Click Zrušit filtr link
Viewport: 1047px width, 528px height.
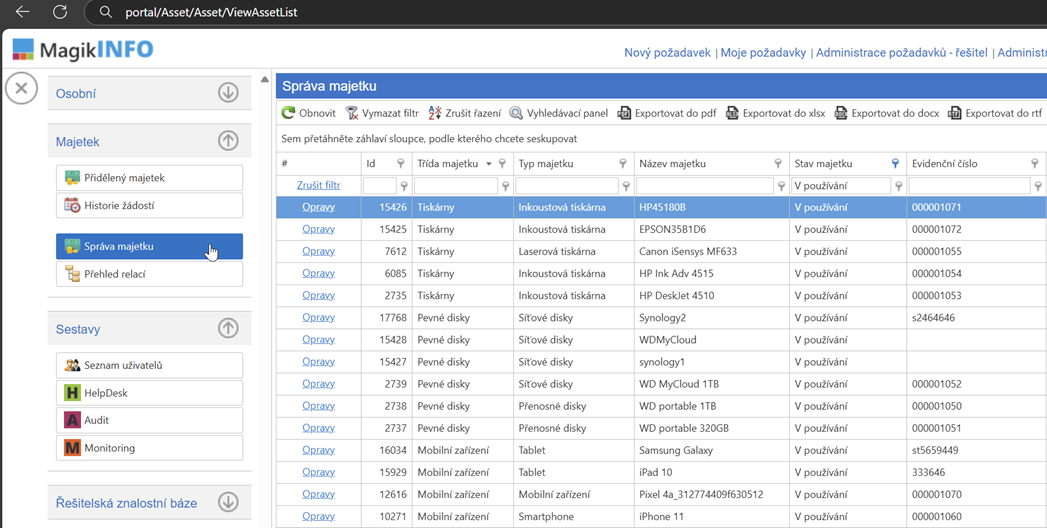pos(319,185)
